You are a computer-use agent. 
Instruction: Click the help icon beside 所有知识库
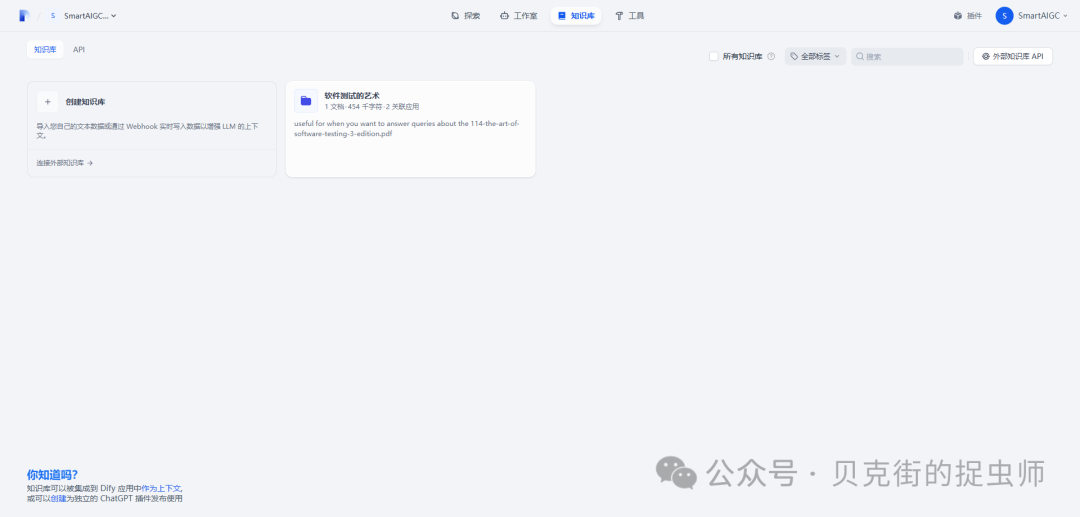[x=771, y=56]
